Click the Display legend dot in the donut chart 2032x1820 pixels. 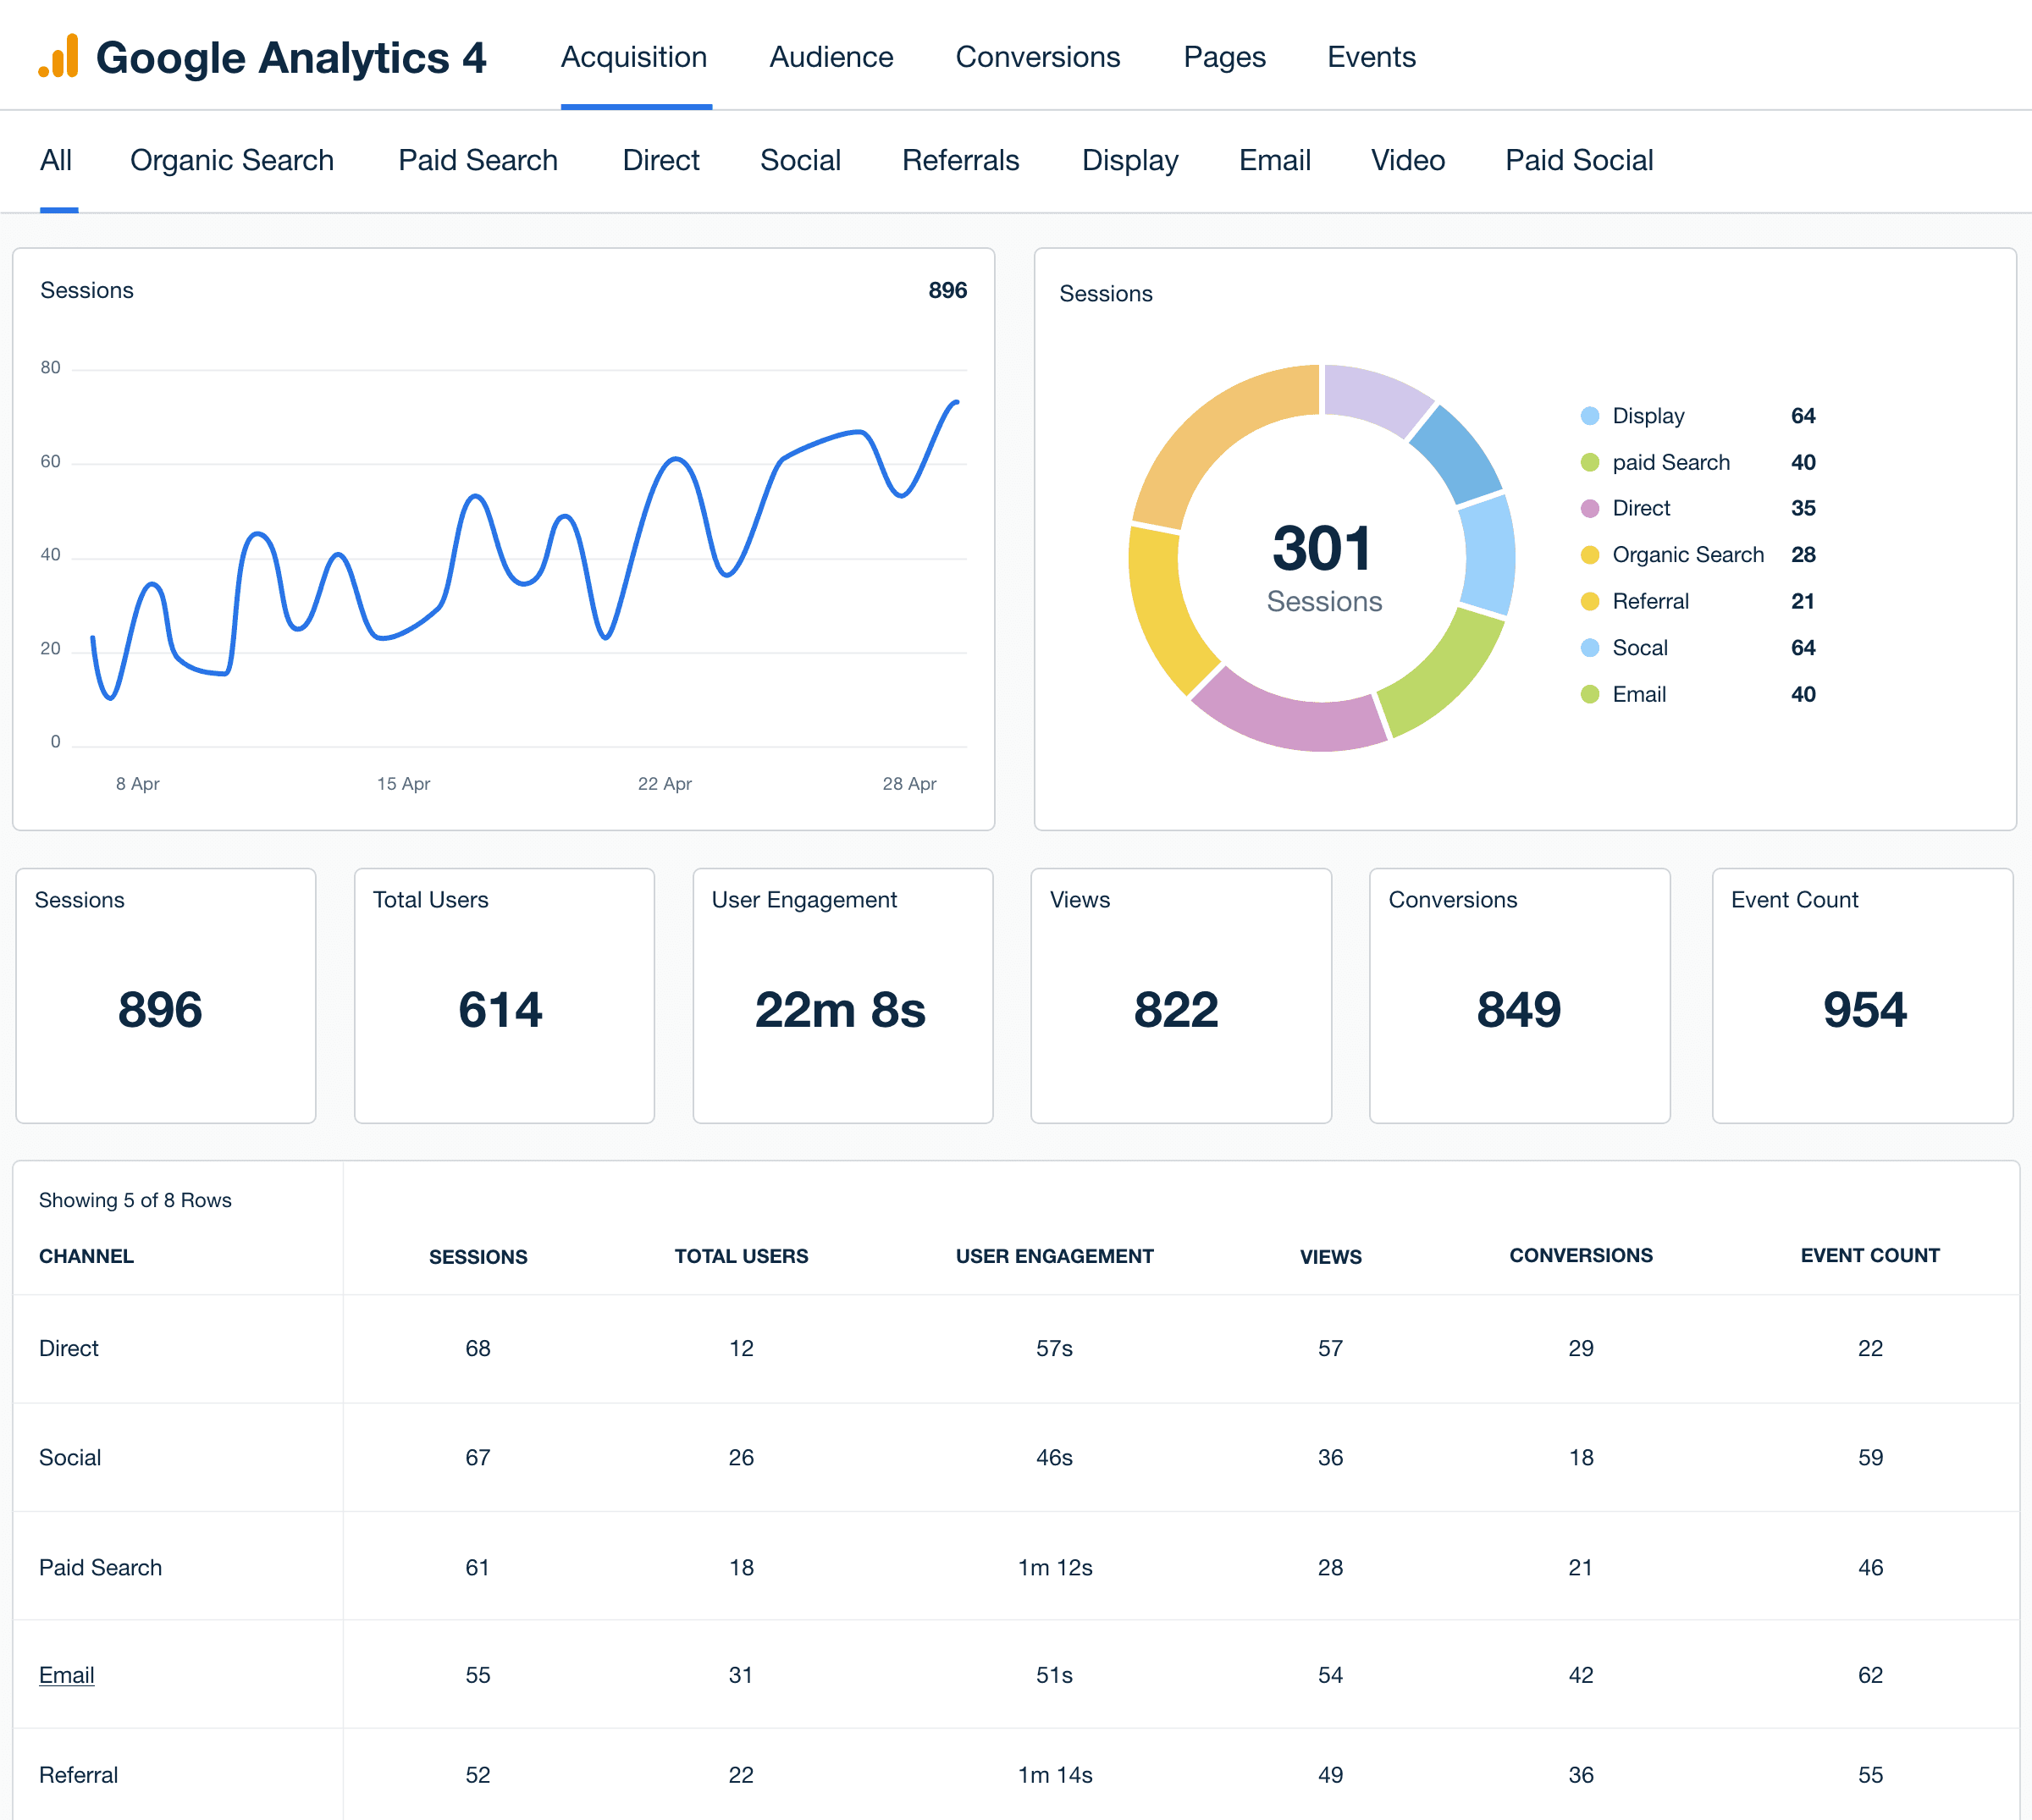[x=1589, y=416]
